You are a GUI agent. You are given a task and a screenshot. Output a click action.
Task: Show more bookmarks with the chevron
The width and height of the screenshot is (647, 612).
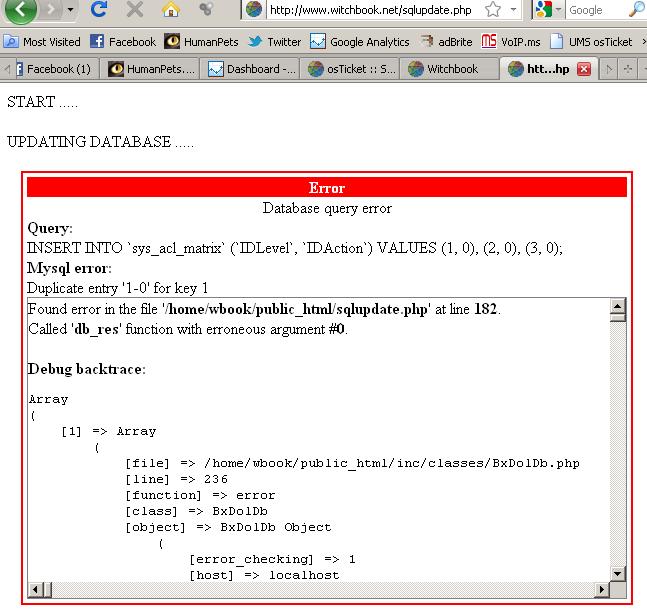pos(643,42)
